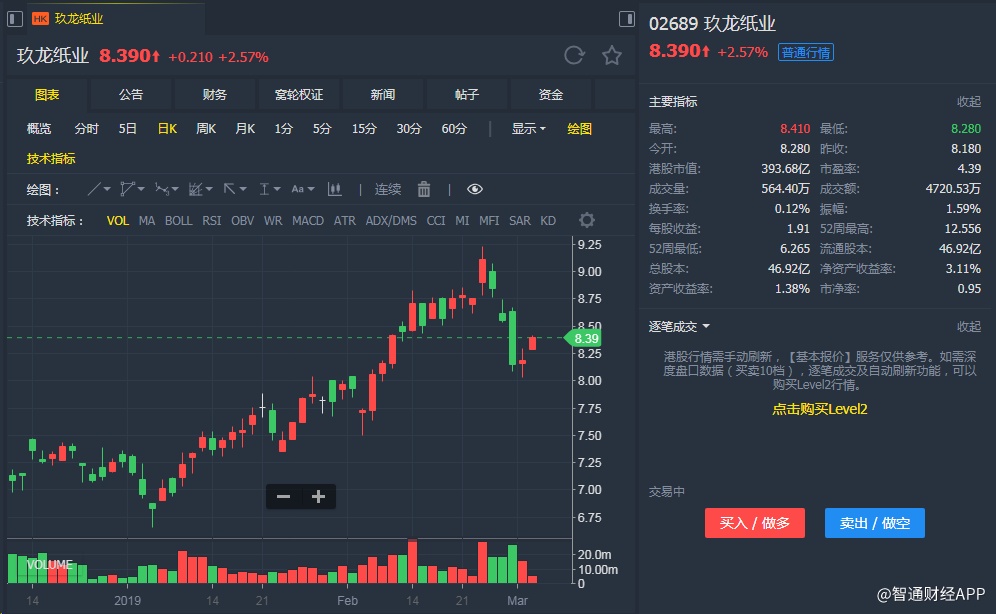
Task: Zoom in chart with plus button
Action: [319, 496]
